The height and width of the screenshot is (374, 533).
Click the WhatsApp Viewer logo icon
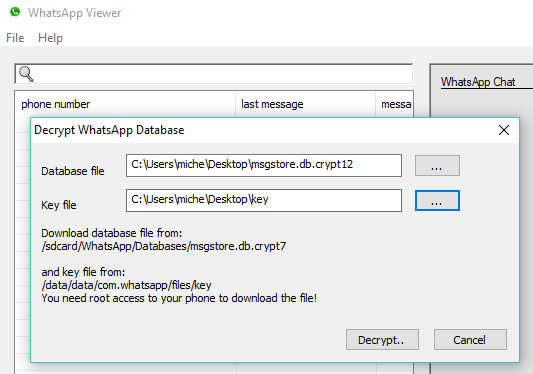click(15, 12)
